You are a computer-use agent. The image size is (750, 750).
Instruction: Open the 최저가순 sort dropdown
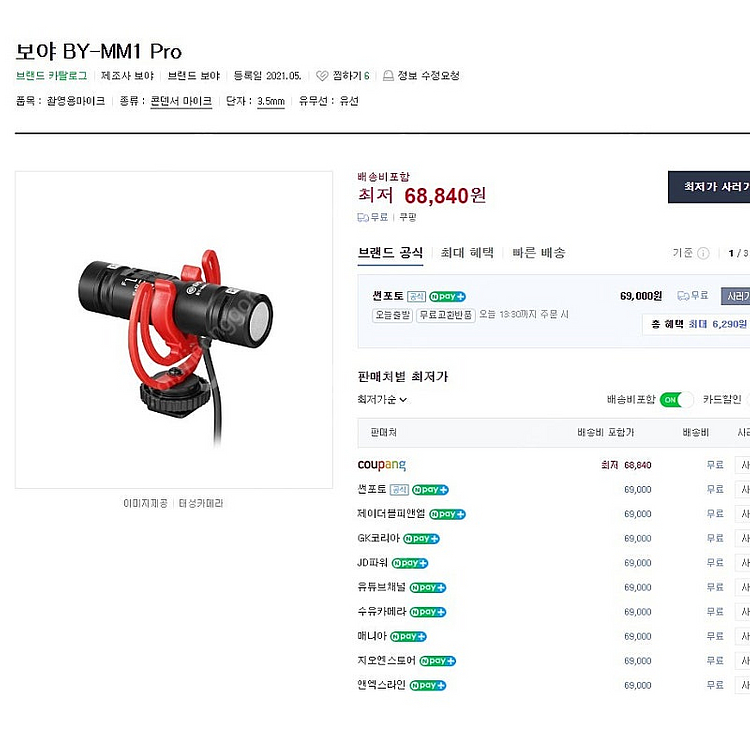(382, 399)
